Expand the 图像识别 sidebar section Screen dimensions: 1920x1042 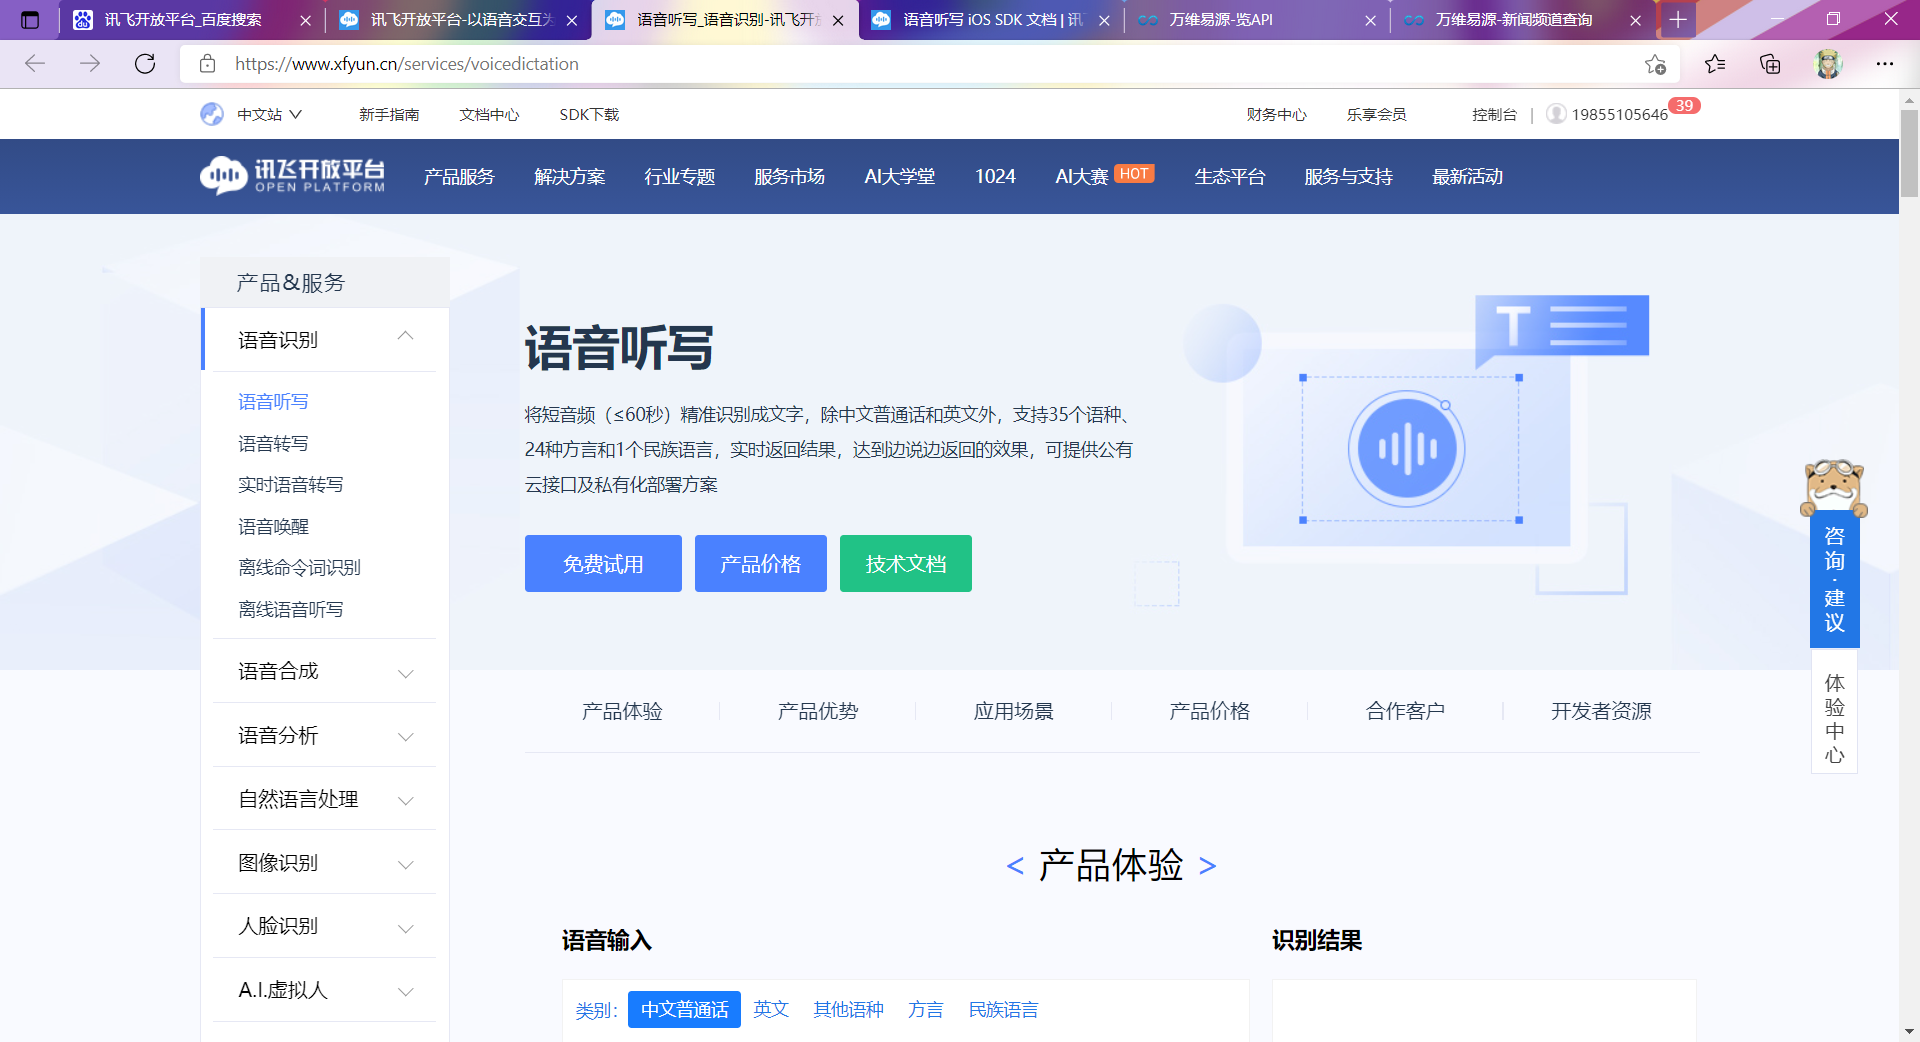[x=405, y=865]
